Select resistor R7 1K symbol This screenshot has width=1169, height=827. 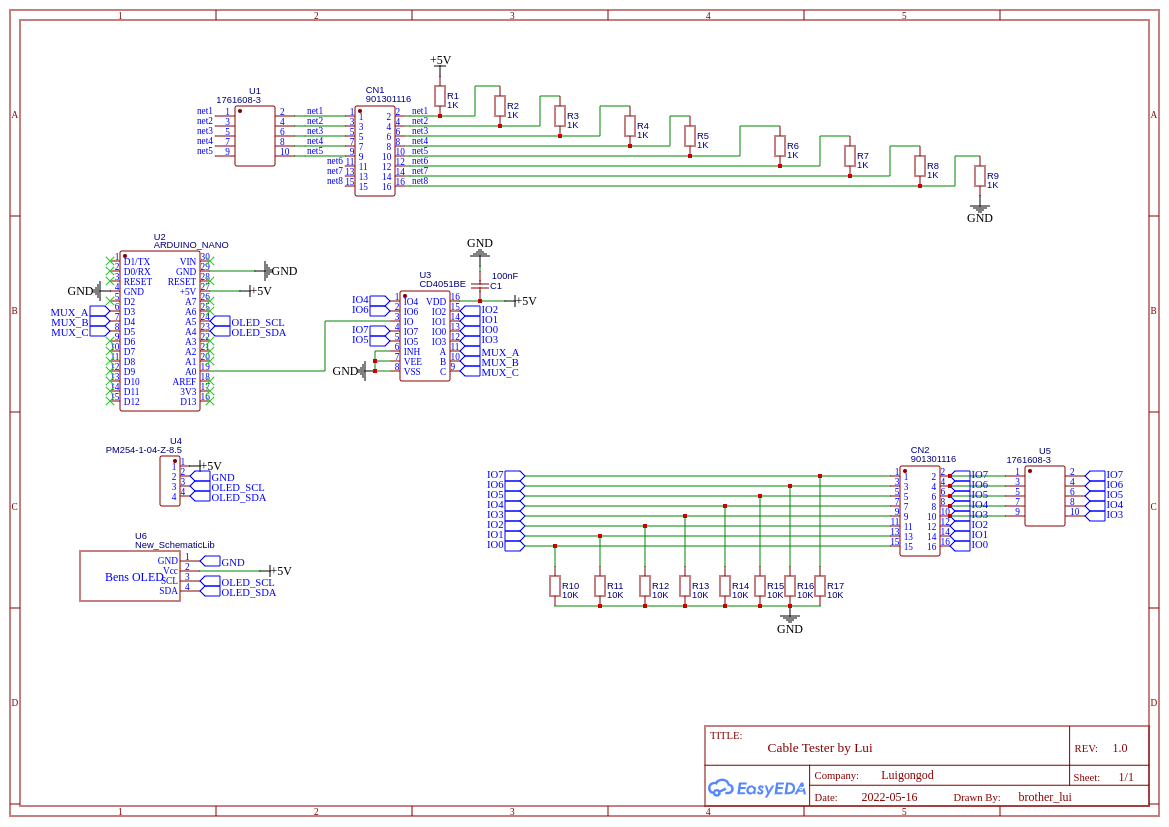(850, 157)
